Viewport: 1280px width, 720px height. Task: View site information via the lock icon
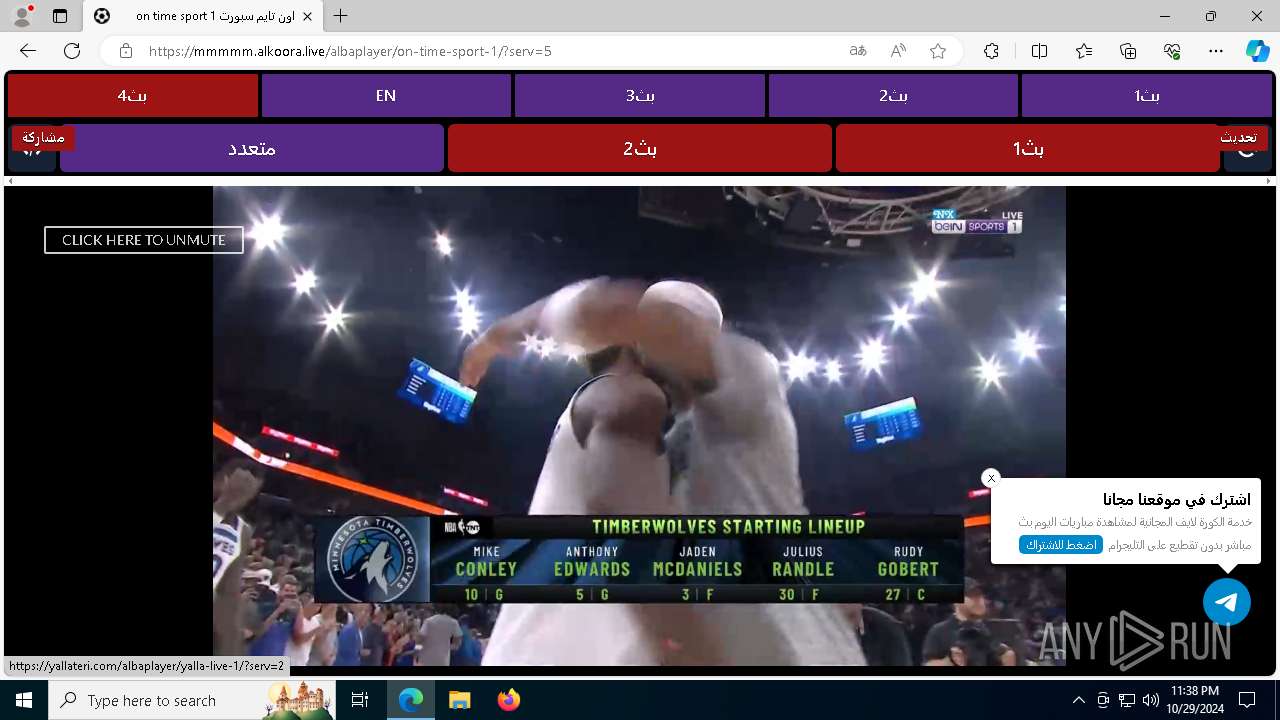coord(125,51)
